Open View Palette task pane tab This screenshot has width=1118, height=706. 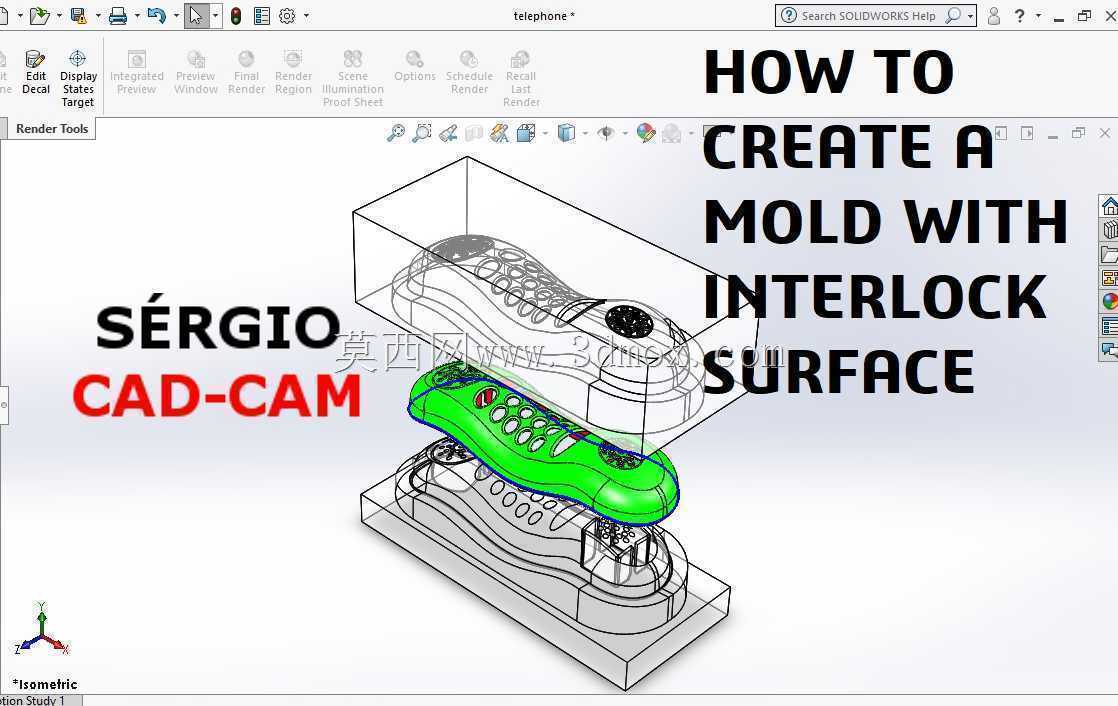[x=1109, y=278]
